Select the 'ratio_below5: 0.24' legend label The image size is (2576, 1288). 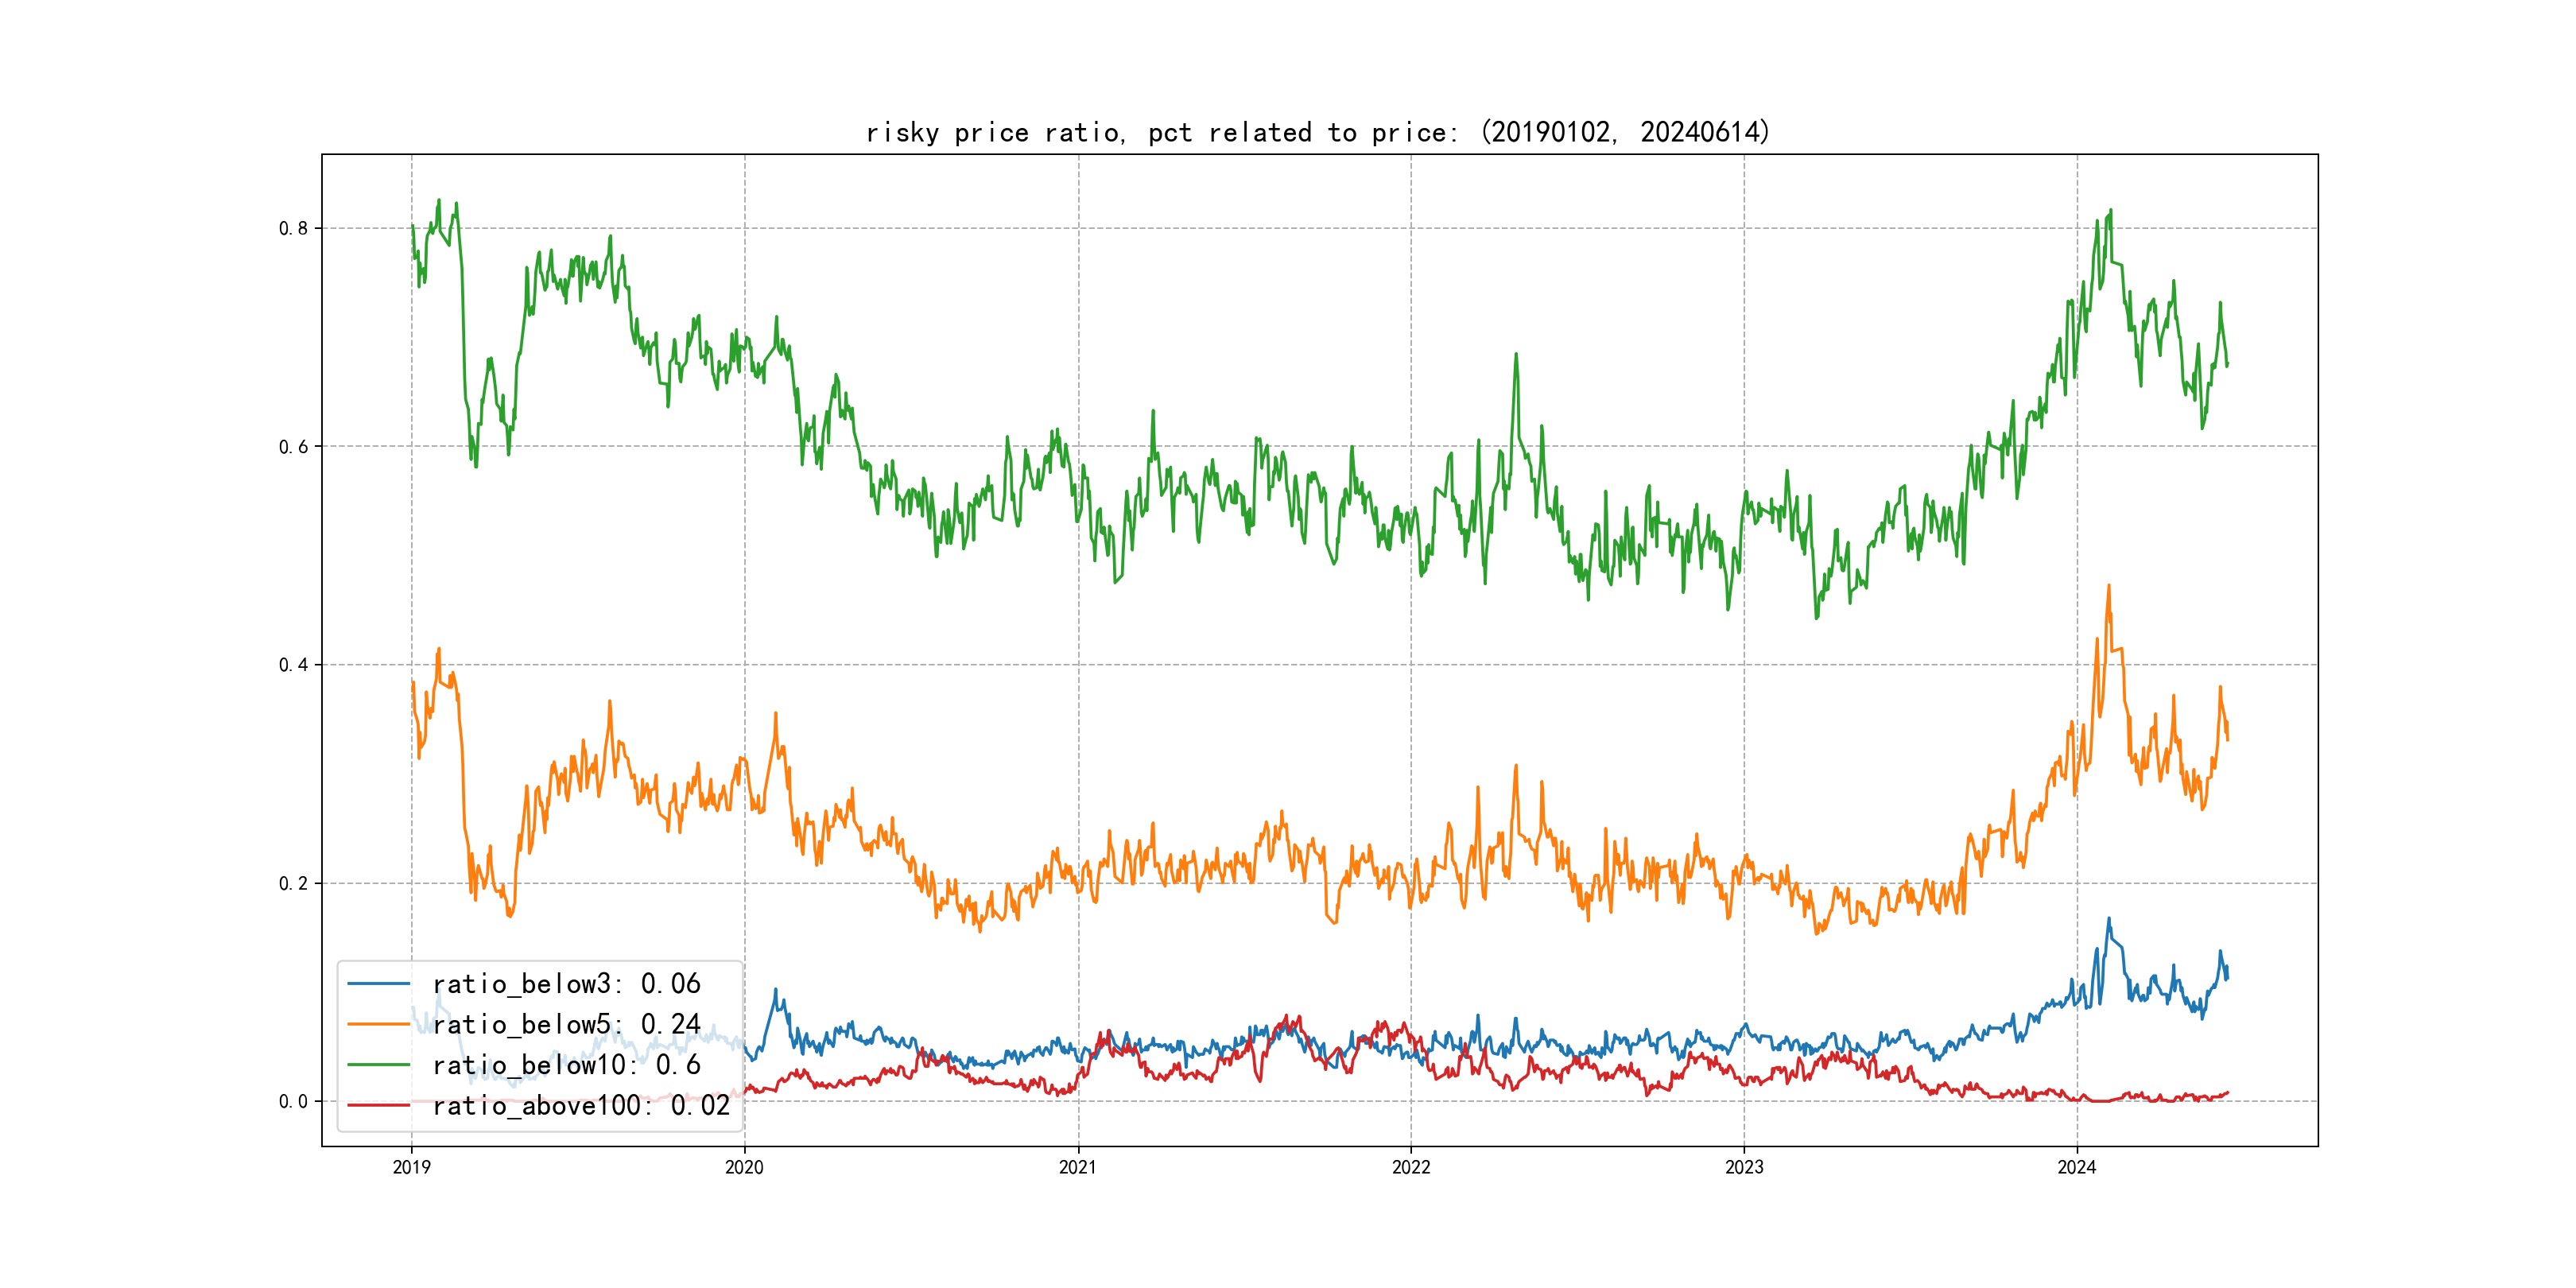pyautogui.click(x=566, y=1024)
